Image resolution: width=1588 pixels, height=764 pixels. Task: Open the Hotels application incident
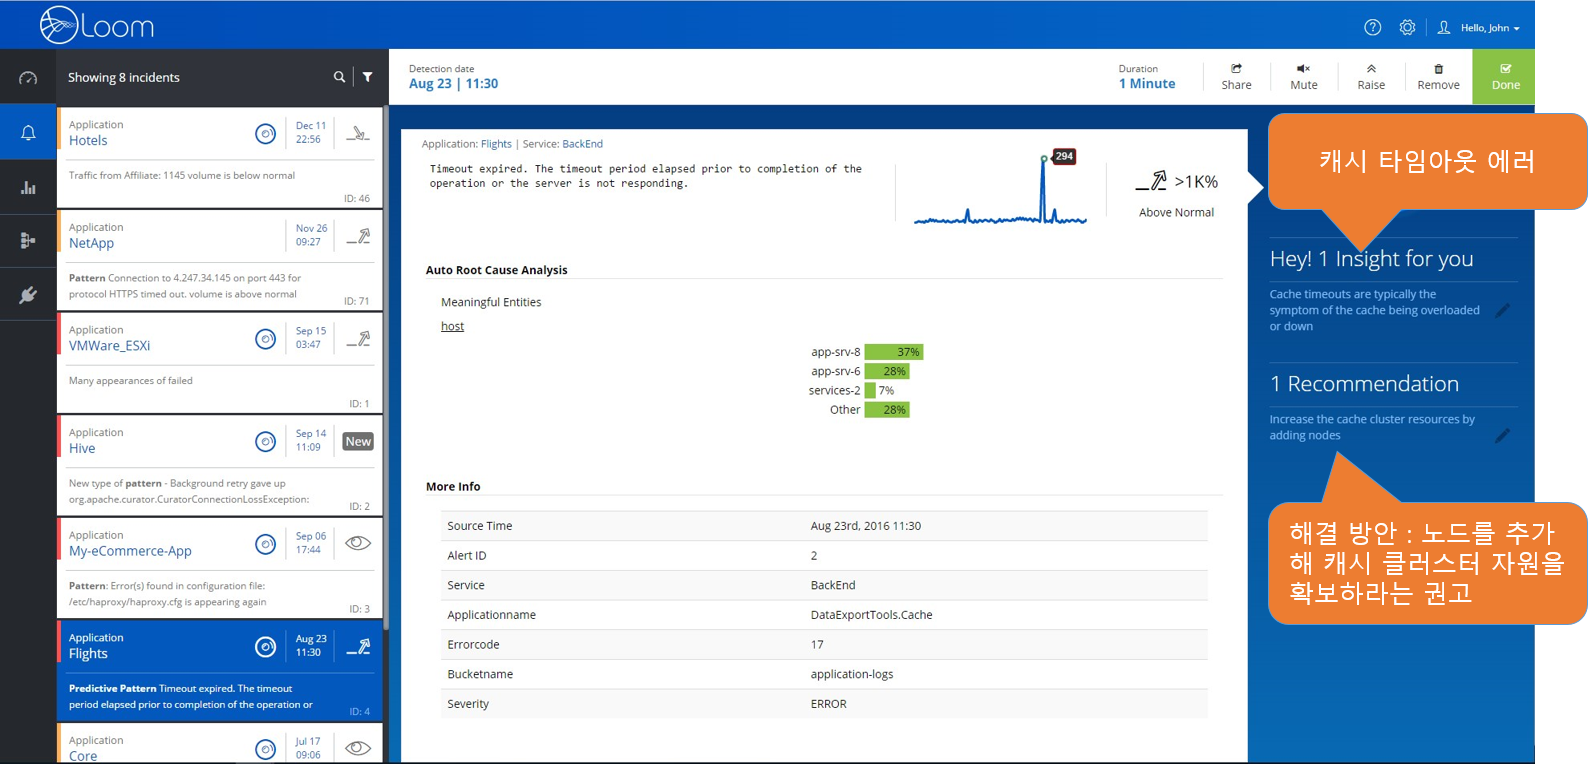[220, 158]
